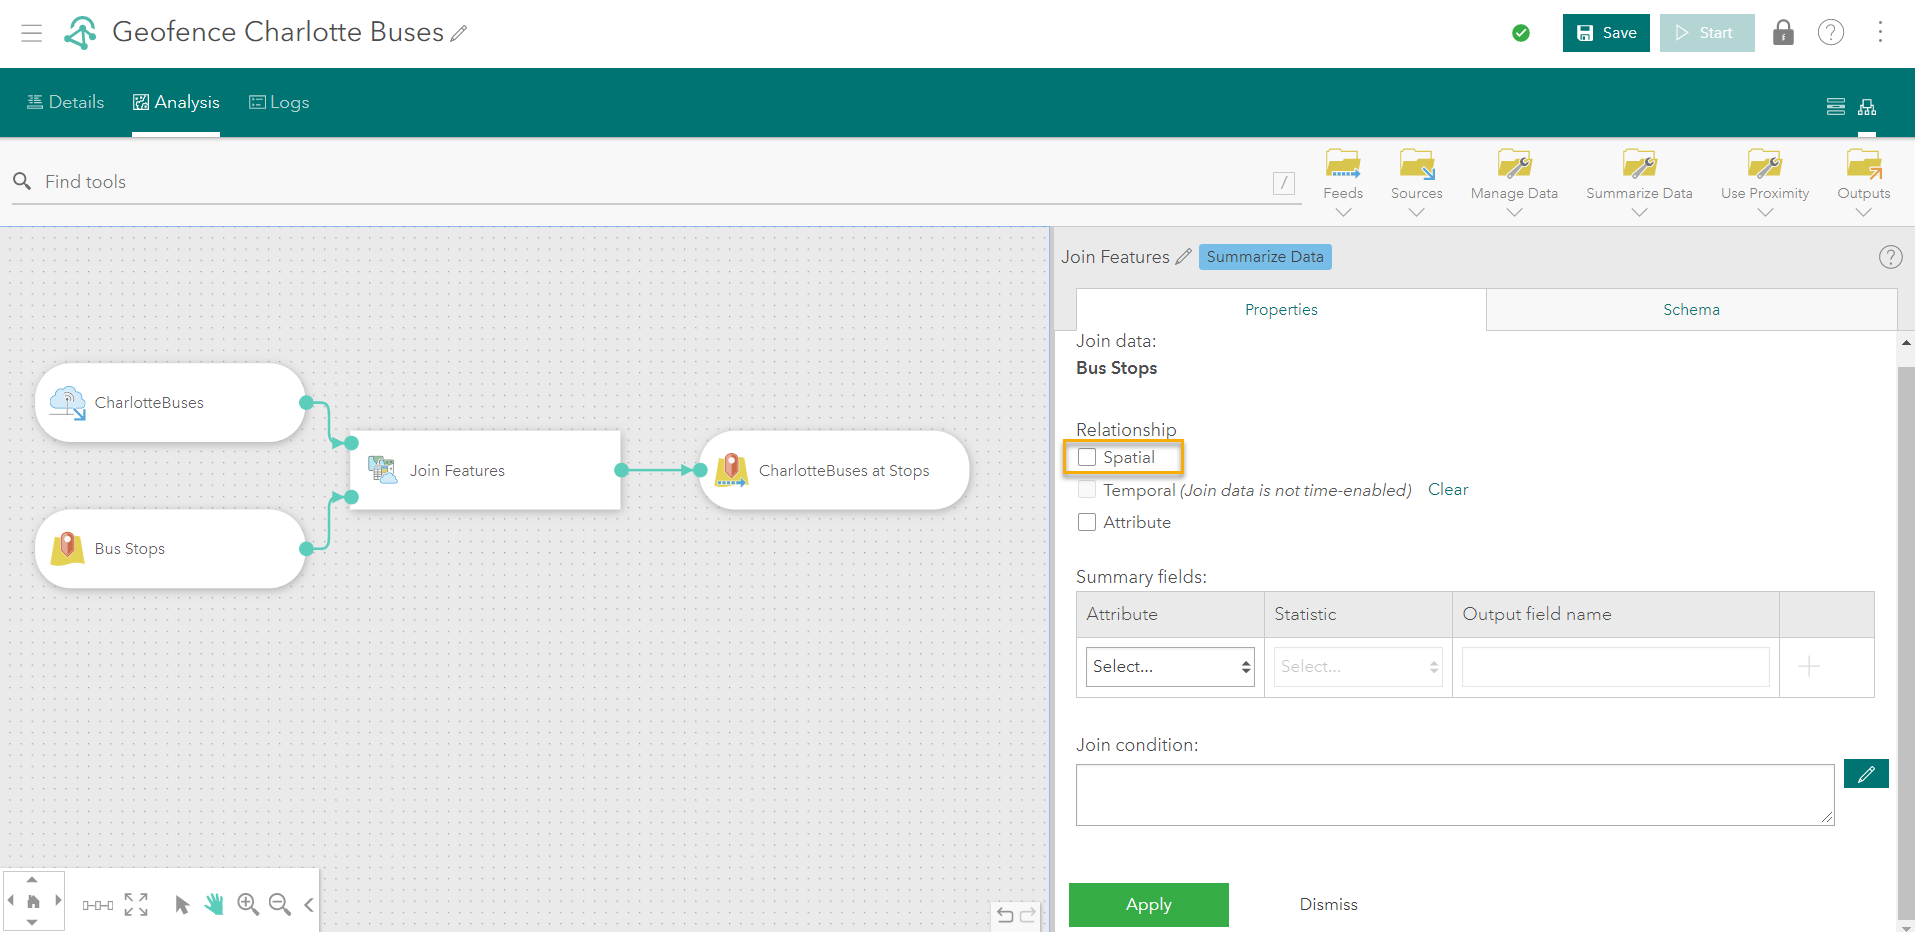Go to the Details tab
This screenshot has height=932, width=1915.
coord(65,102)
